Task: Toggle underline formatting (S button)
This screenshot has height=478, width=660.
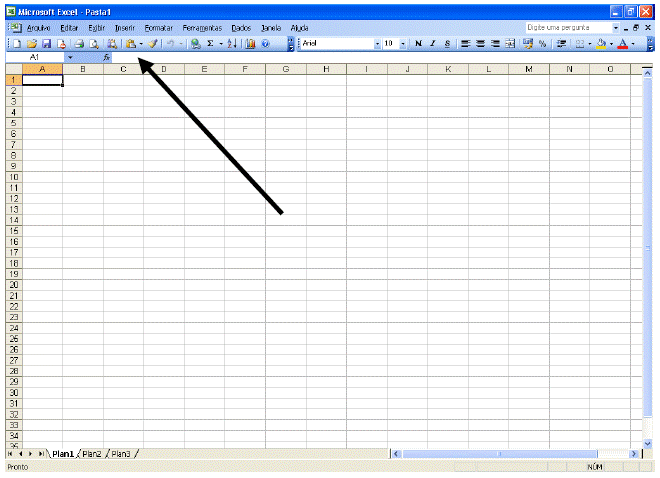Action: click(447, 44)
